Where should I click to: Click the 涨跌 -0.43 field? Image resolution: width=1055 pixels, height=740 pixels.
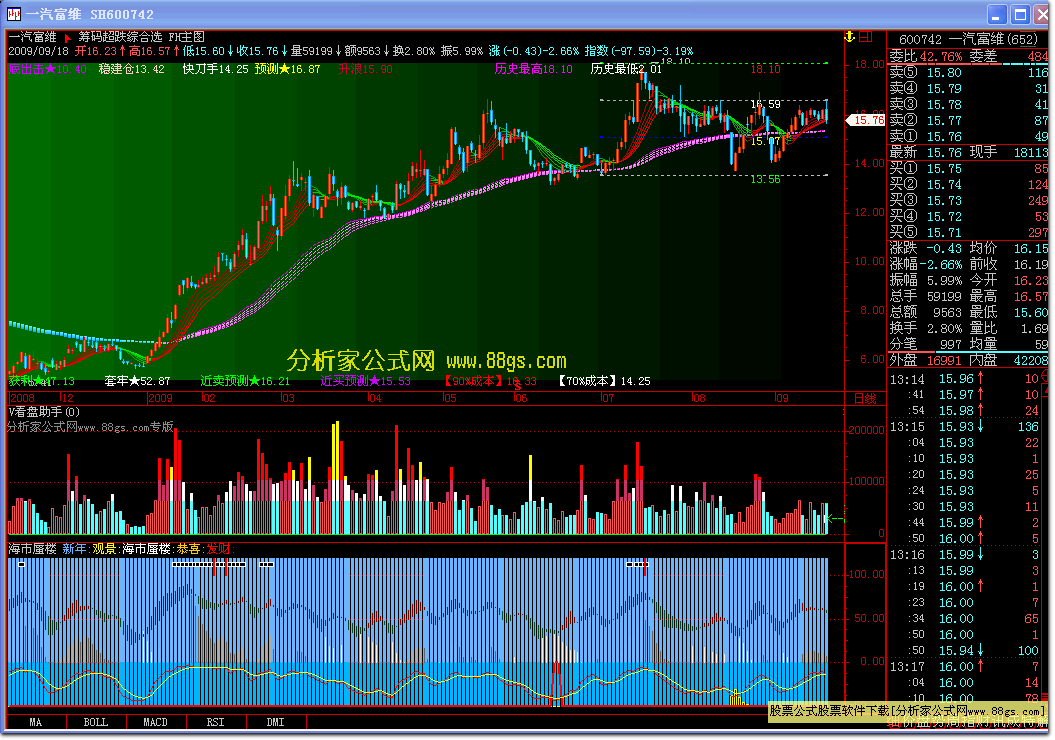[926, 248]
